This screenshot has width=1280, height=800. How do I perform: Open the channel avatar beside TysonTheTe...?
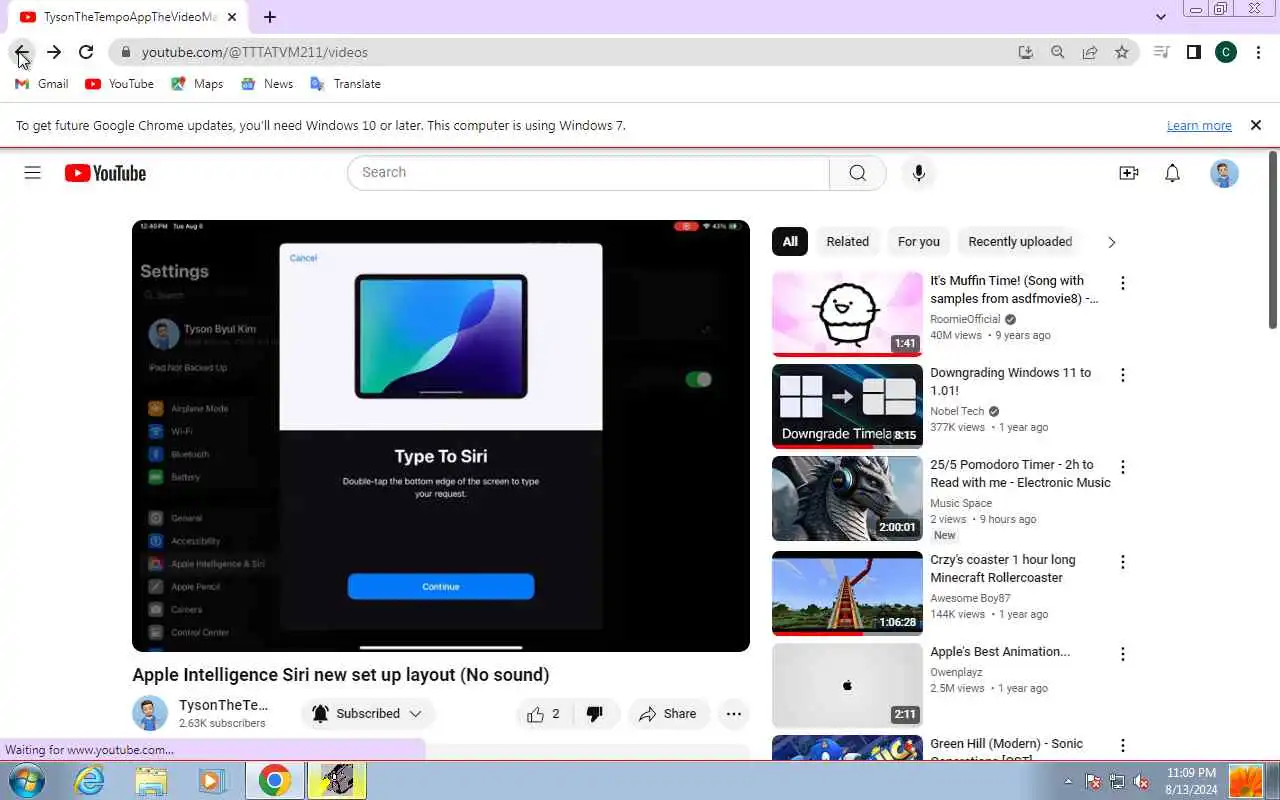[150, 713]
